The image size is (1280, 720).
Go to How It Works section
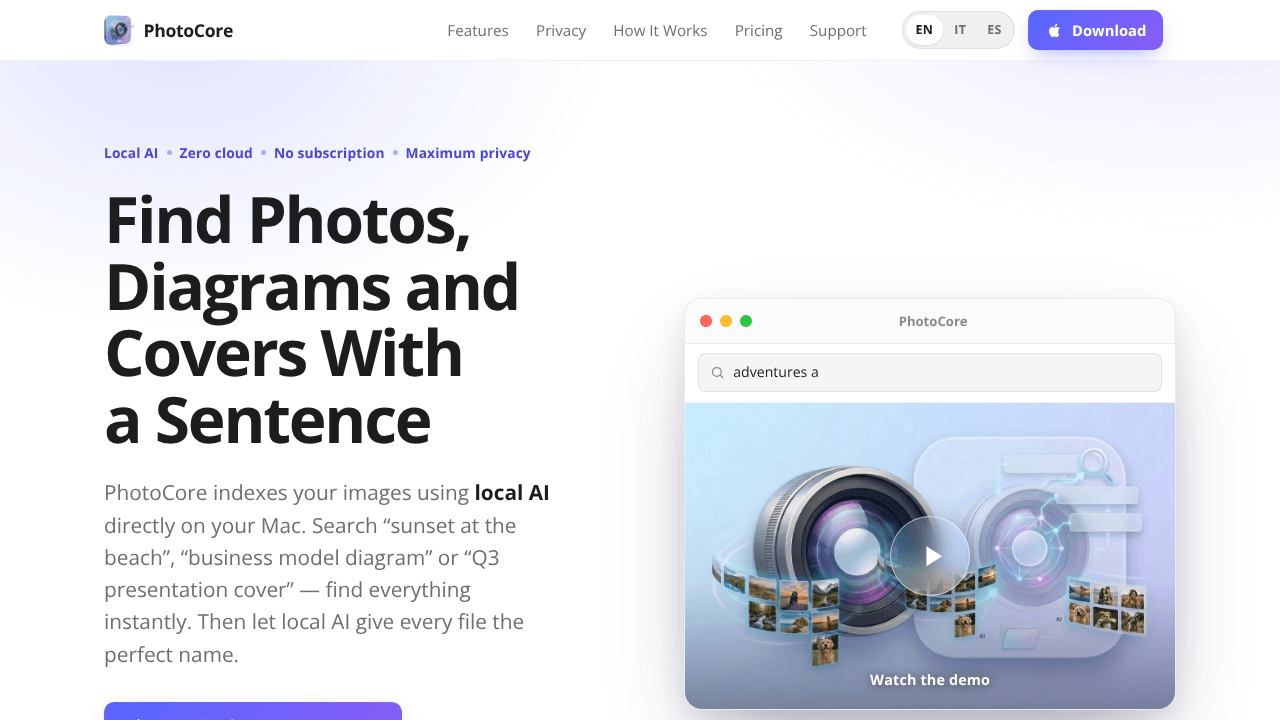[x=660, y=31]
